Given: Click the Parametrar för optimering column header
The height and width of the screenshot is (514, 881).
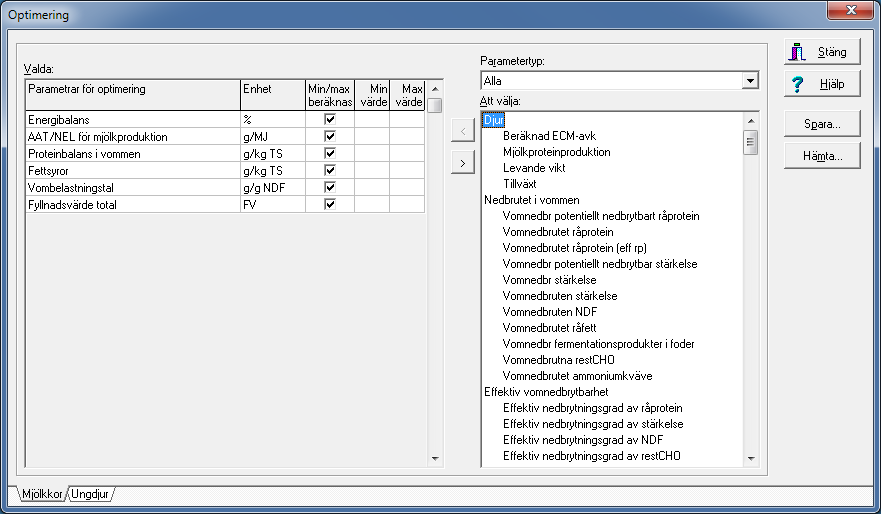Looking at the screenshot, I should [x=133, y=95].
